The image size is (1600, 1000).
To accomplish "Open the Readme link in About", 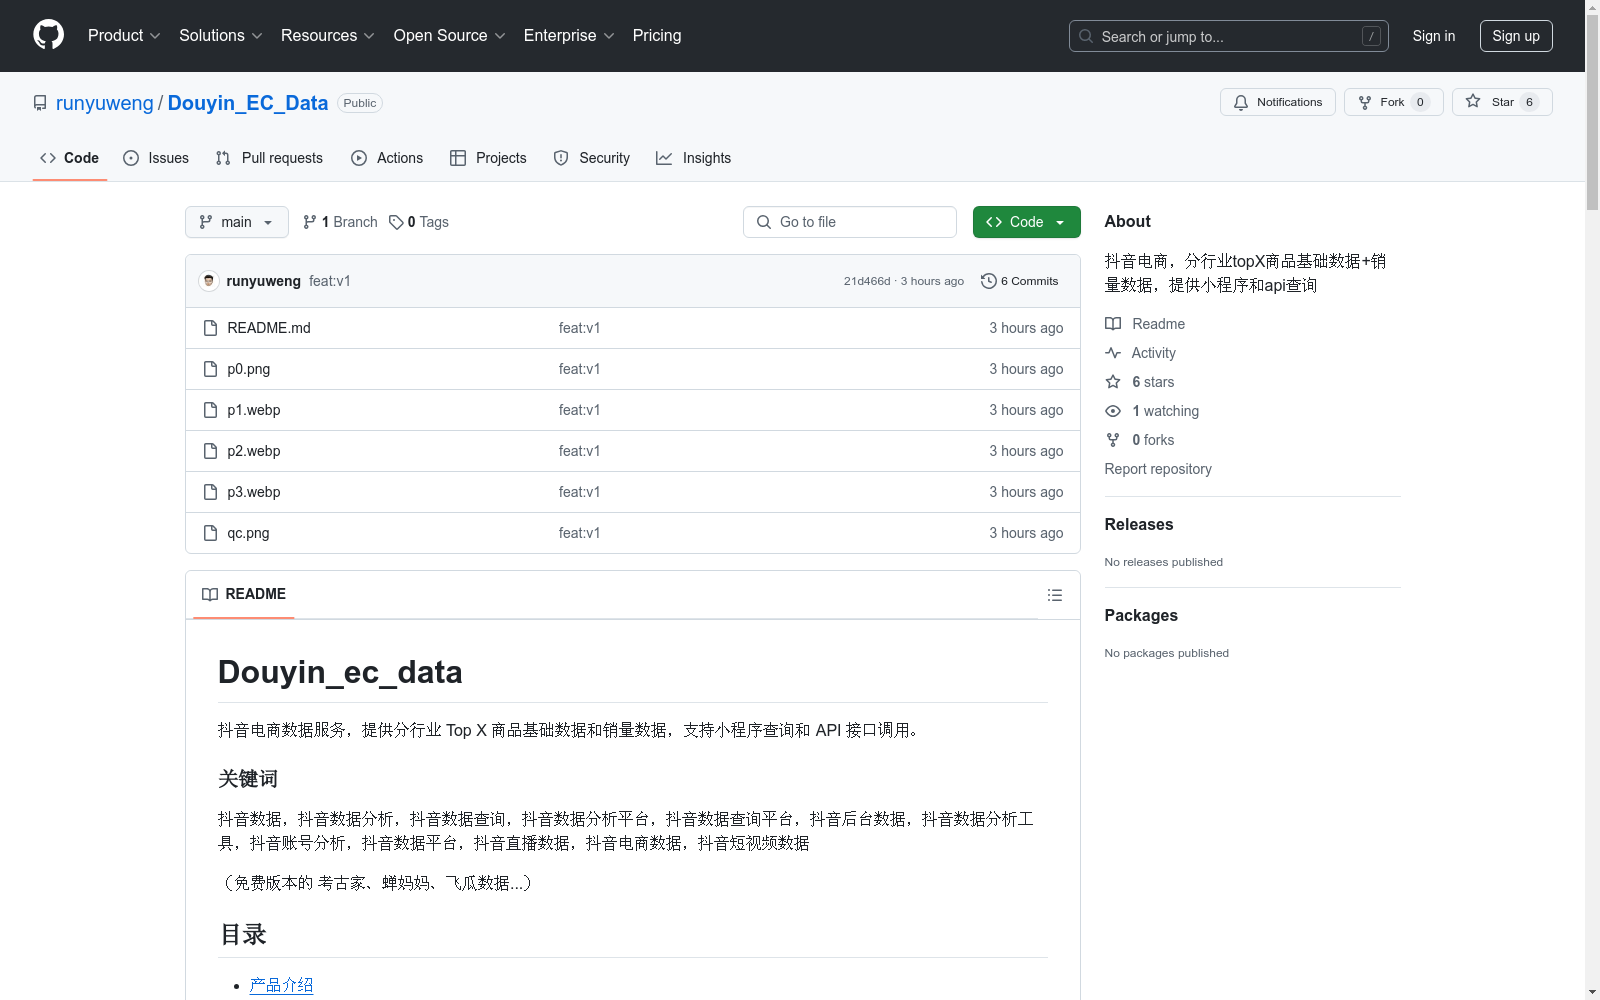I will [1145, 324].
